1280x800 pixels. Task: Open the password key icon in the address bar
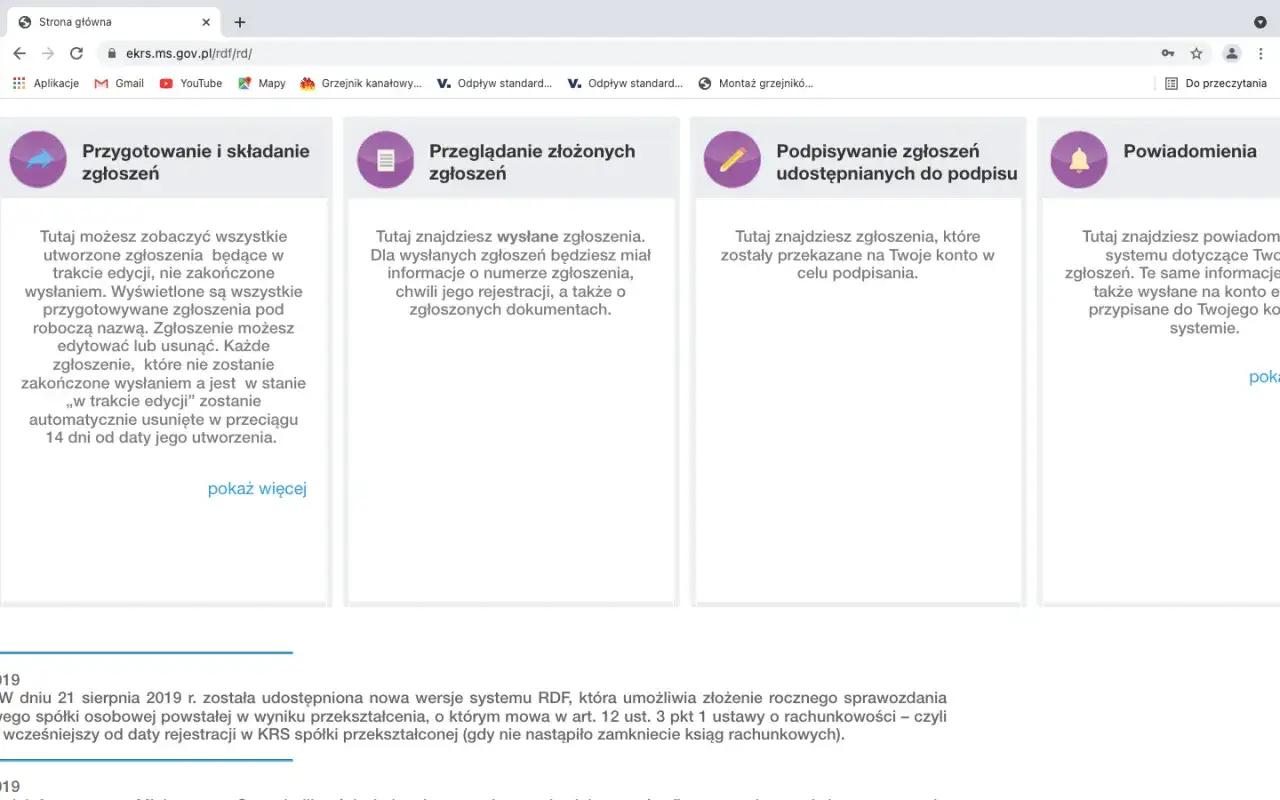tap(1167, 53)
